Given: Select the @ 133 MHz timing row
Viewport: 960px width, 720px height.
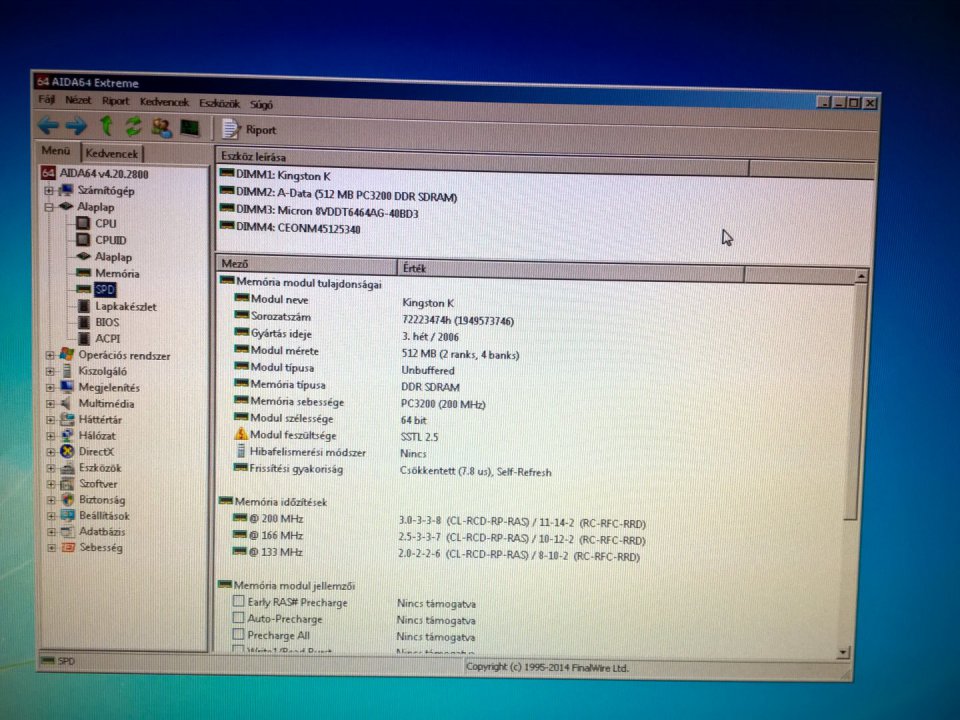Looking at the screenshot, I should [436, 553].
